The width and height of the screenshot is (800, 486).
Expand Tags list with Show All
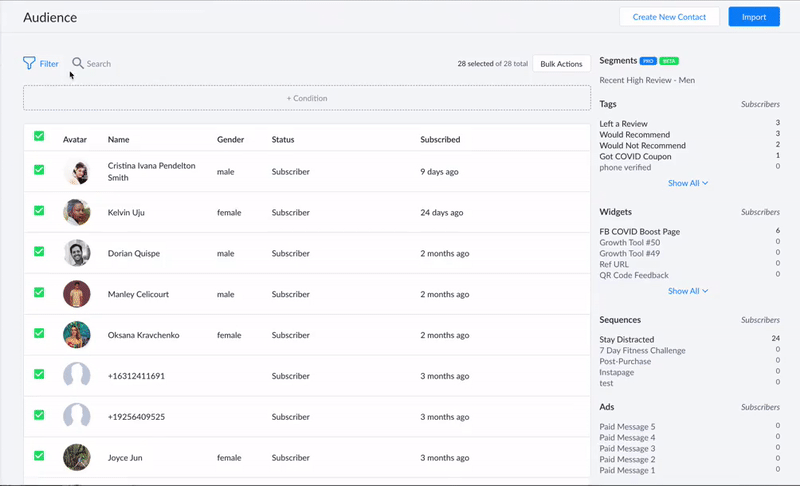(x=688, y=183)
